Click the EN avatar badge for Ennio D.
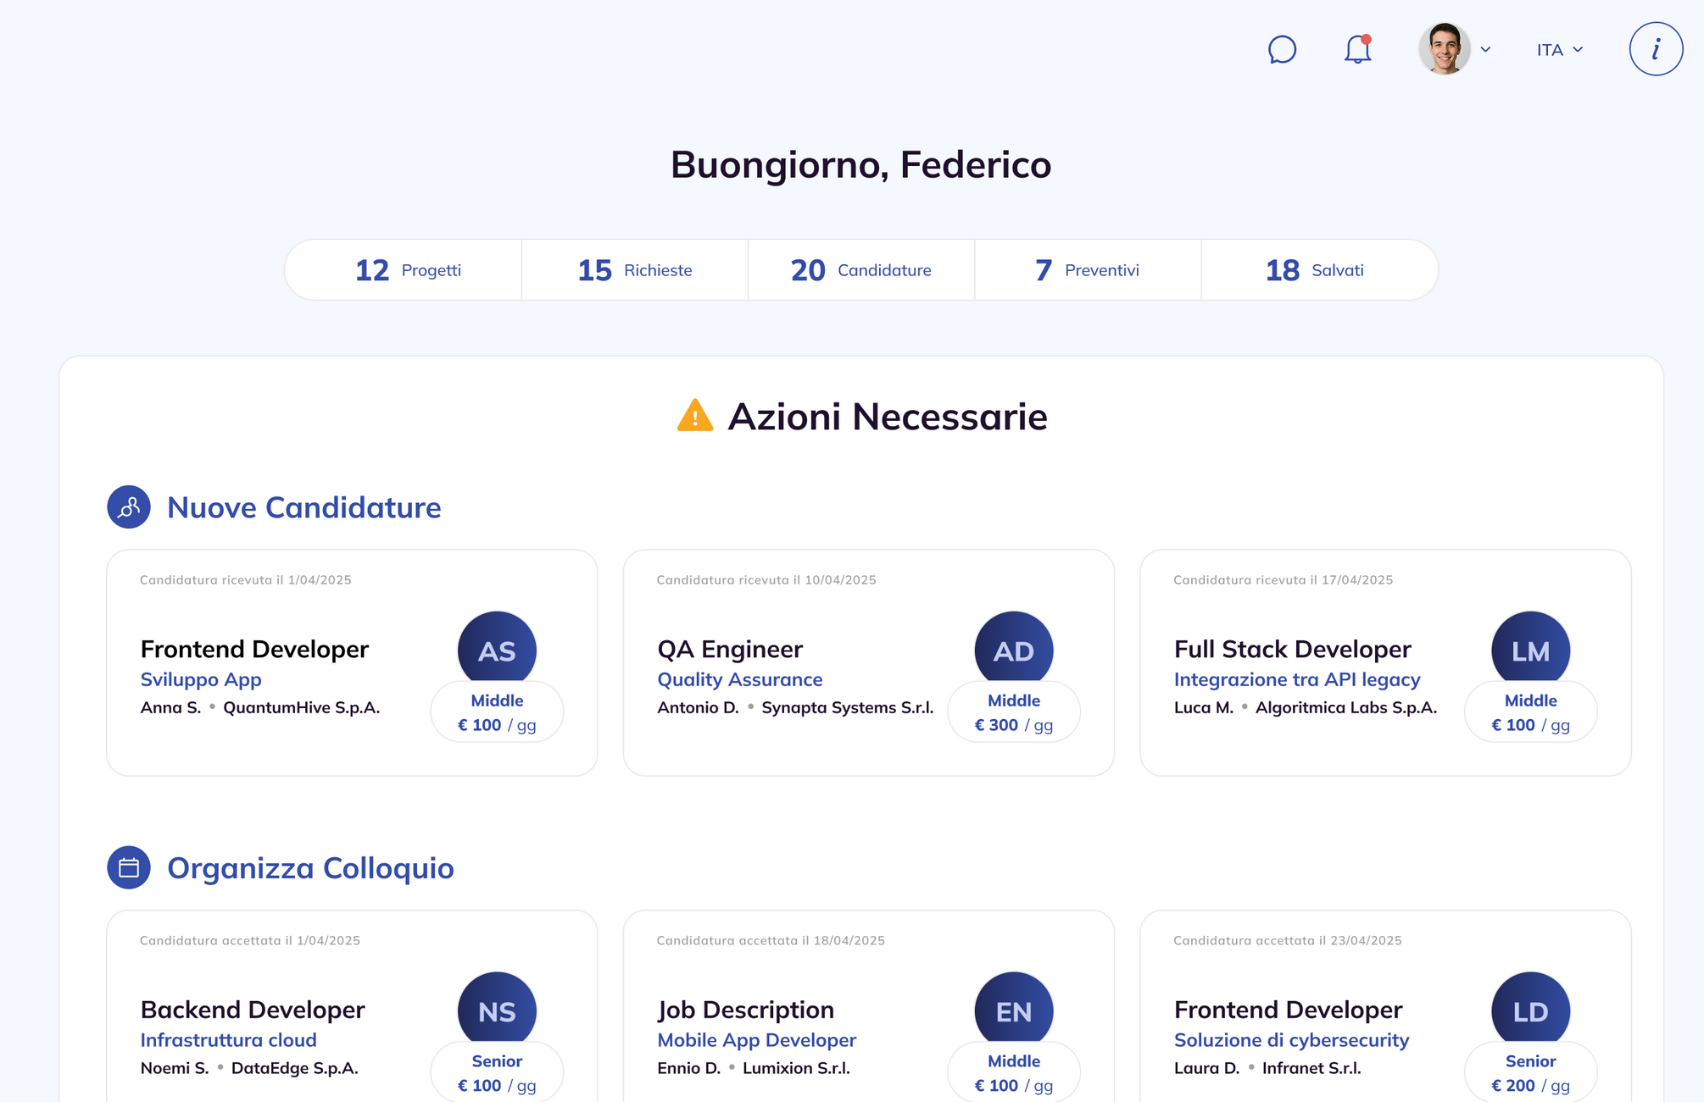This screenshot has width=1704, height=1102. tap(1014, 1010)
